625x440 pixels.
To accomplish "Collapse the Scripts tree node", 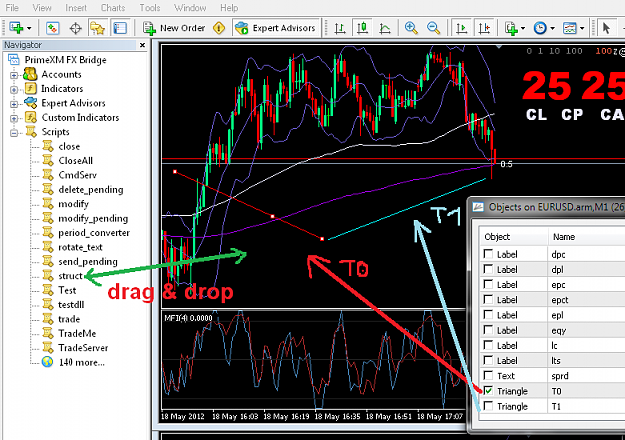I will point(14,133).
